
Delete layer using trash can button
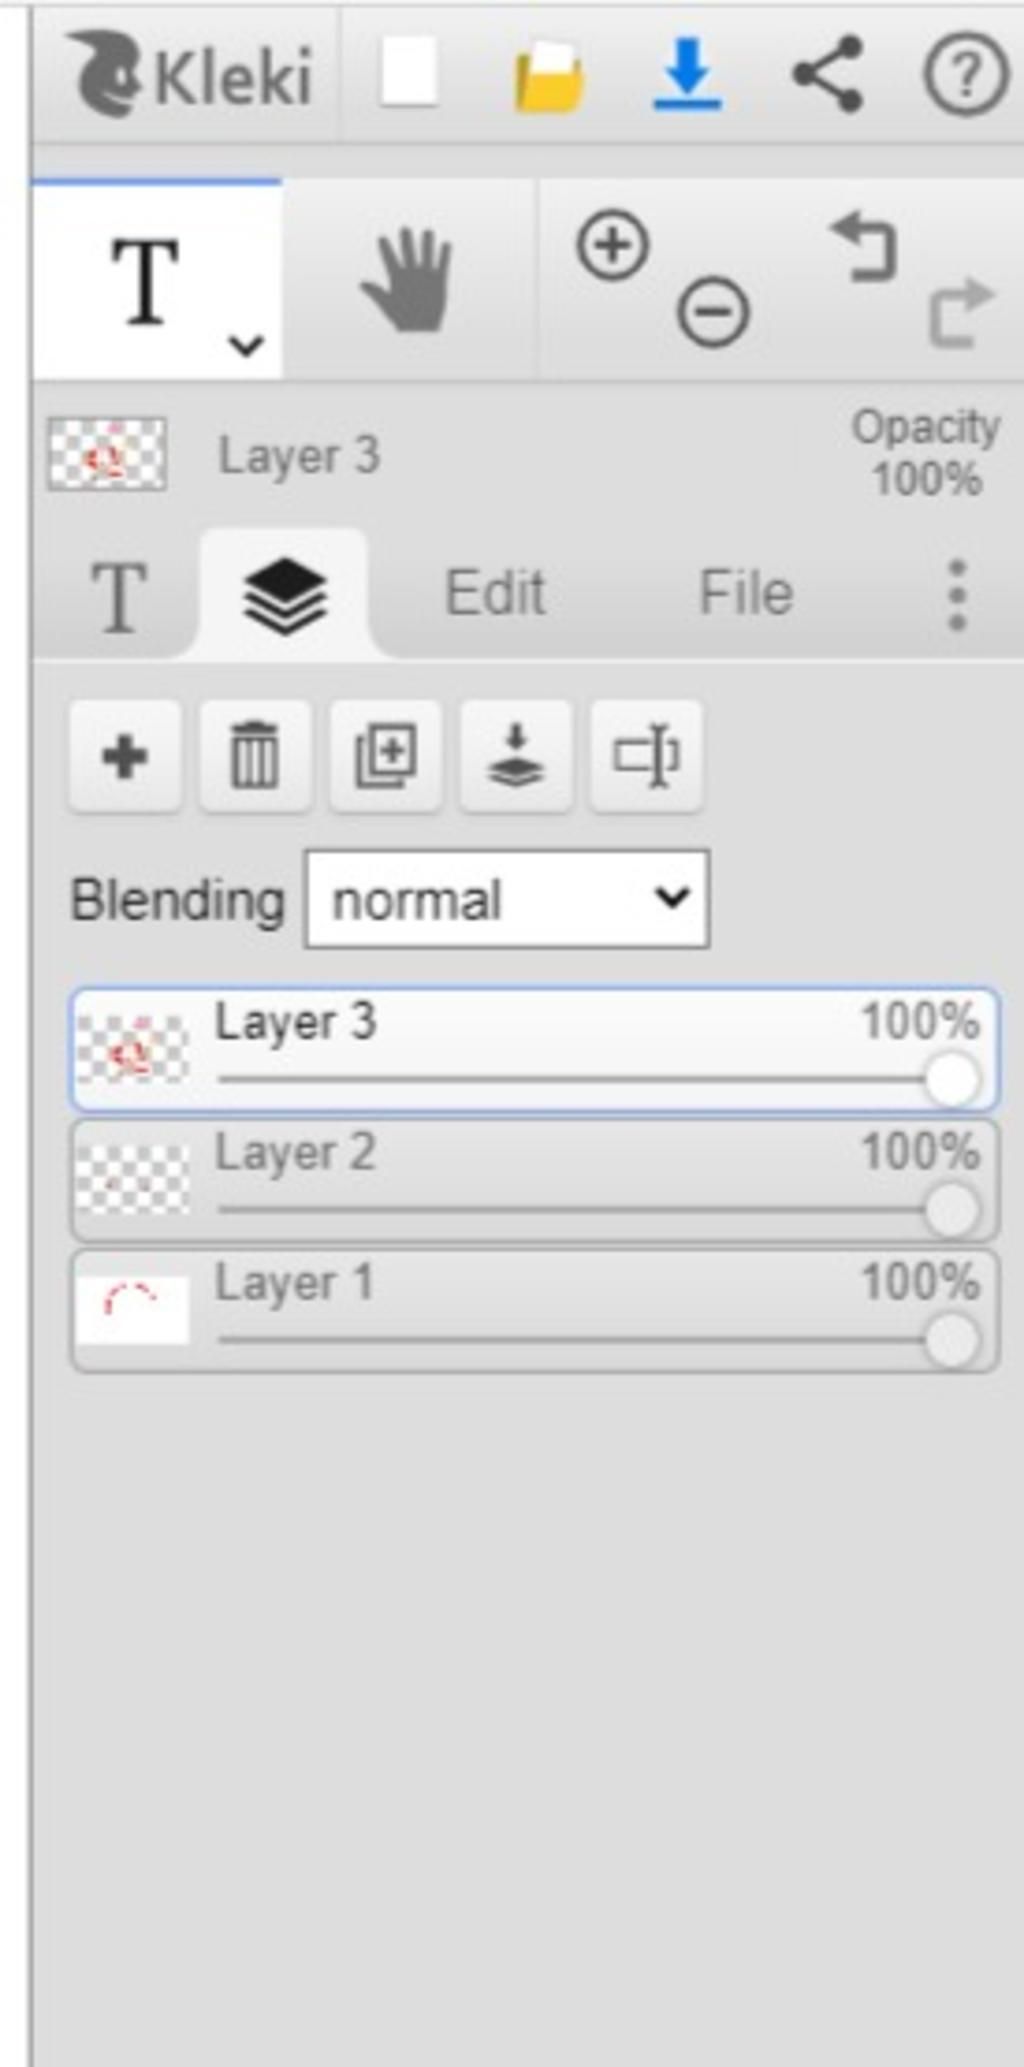click(x=255, y=756)
